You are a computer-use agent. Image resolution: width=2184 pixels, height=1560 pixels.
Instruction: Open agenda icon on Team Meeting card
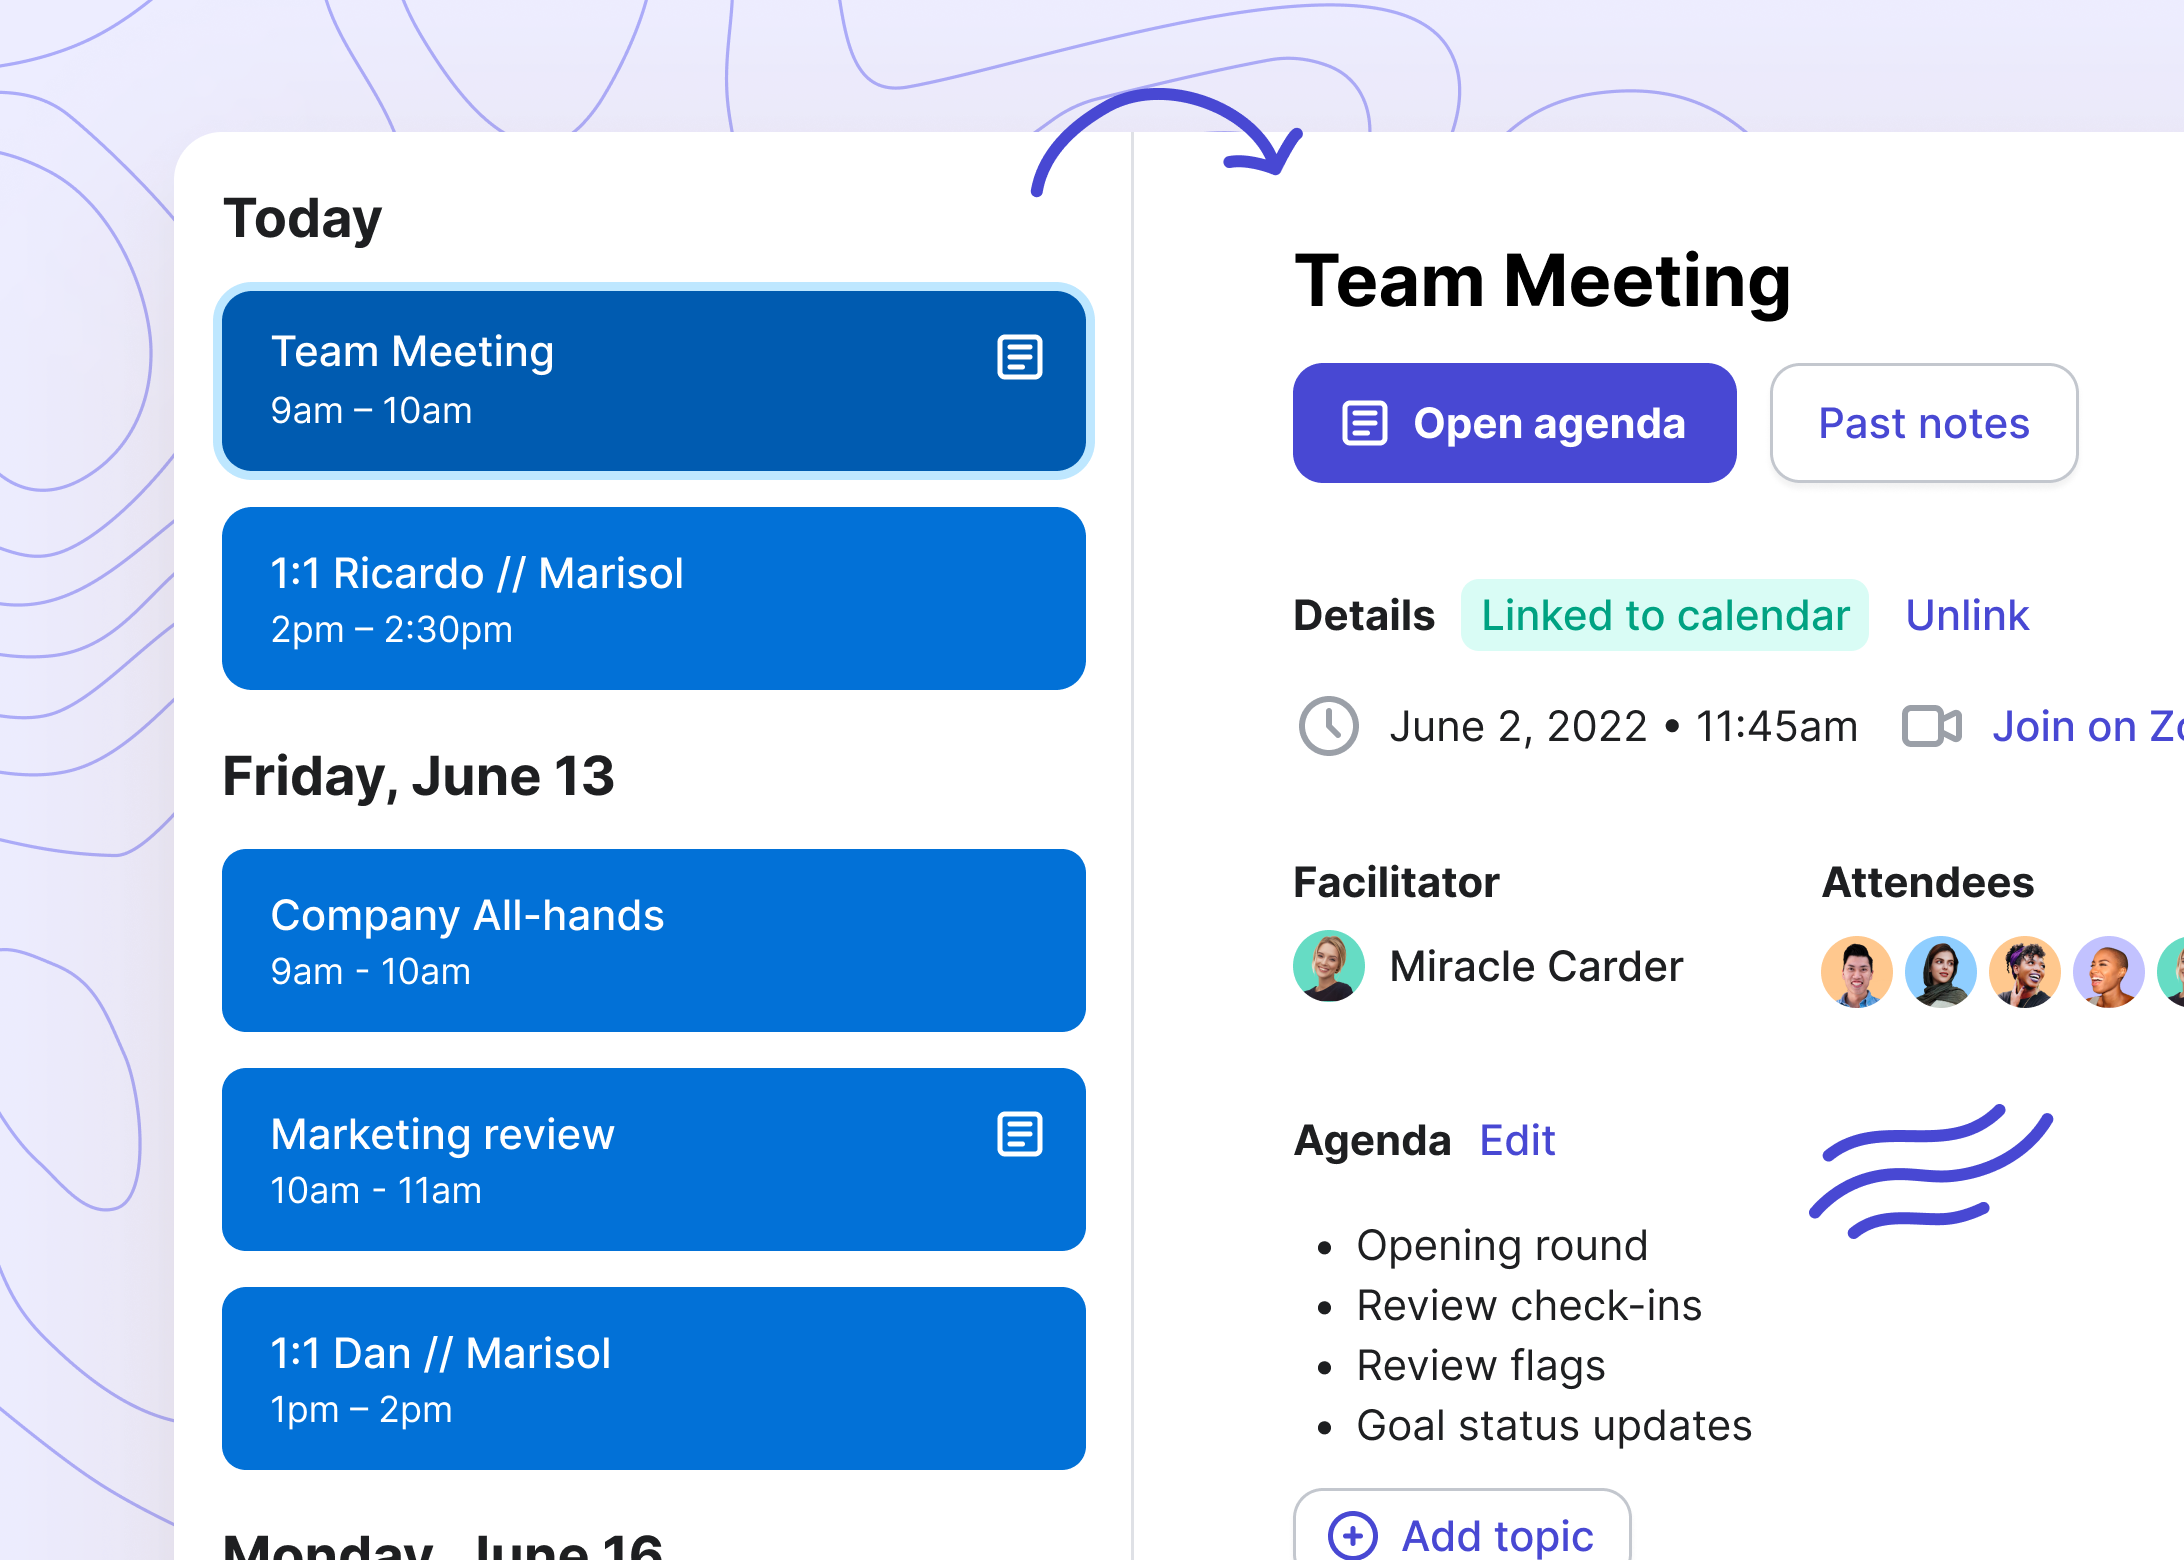tap(1020, 357)
